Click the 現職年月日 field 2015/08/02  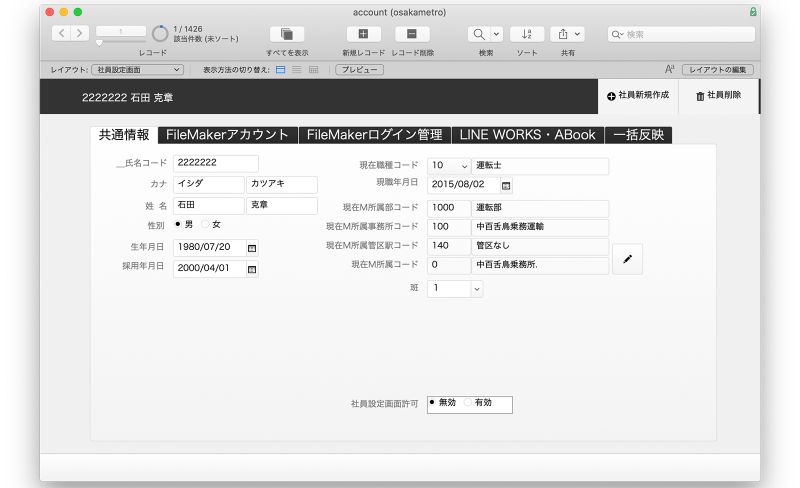click(463, 185)
